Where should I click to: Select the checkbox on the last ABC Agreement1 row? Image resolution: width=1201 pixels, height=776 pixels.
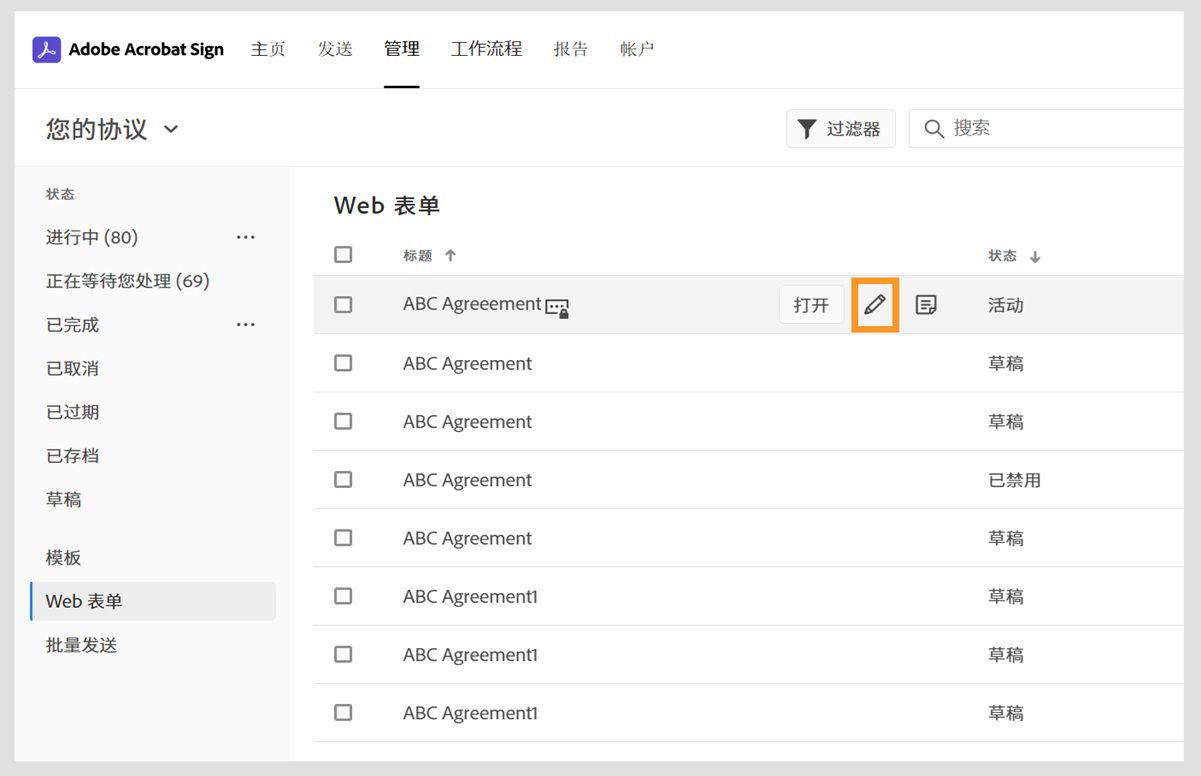343,713
